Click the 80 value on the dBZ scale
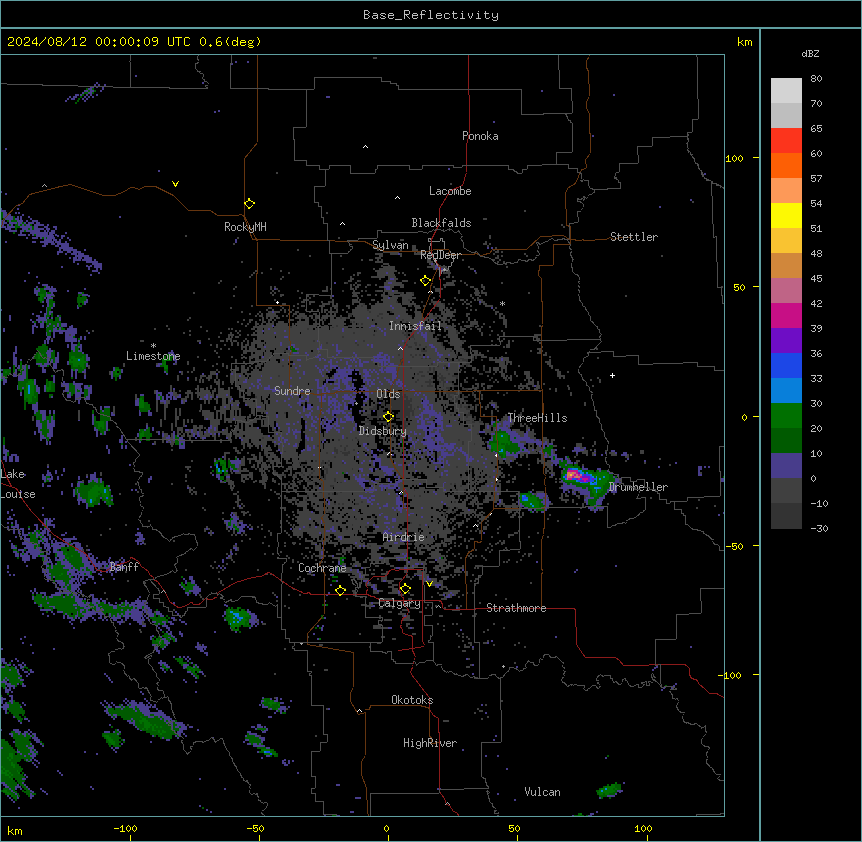 coord(816,79)
